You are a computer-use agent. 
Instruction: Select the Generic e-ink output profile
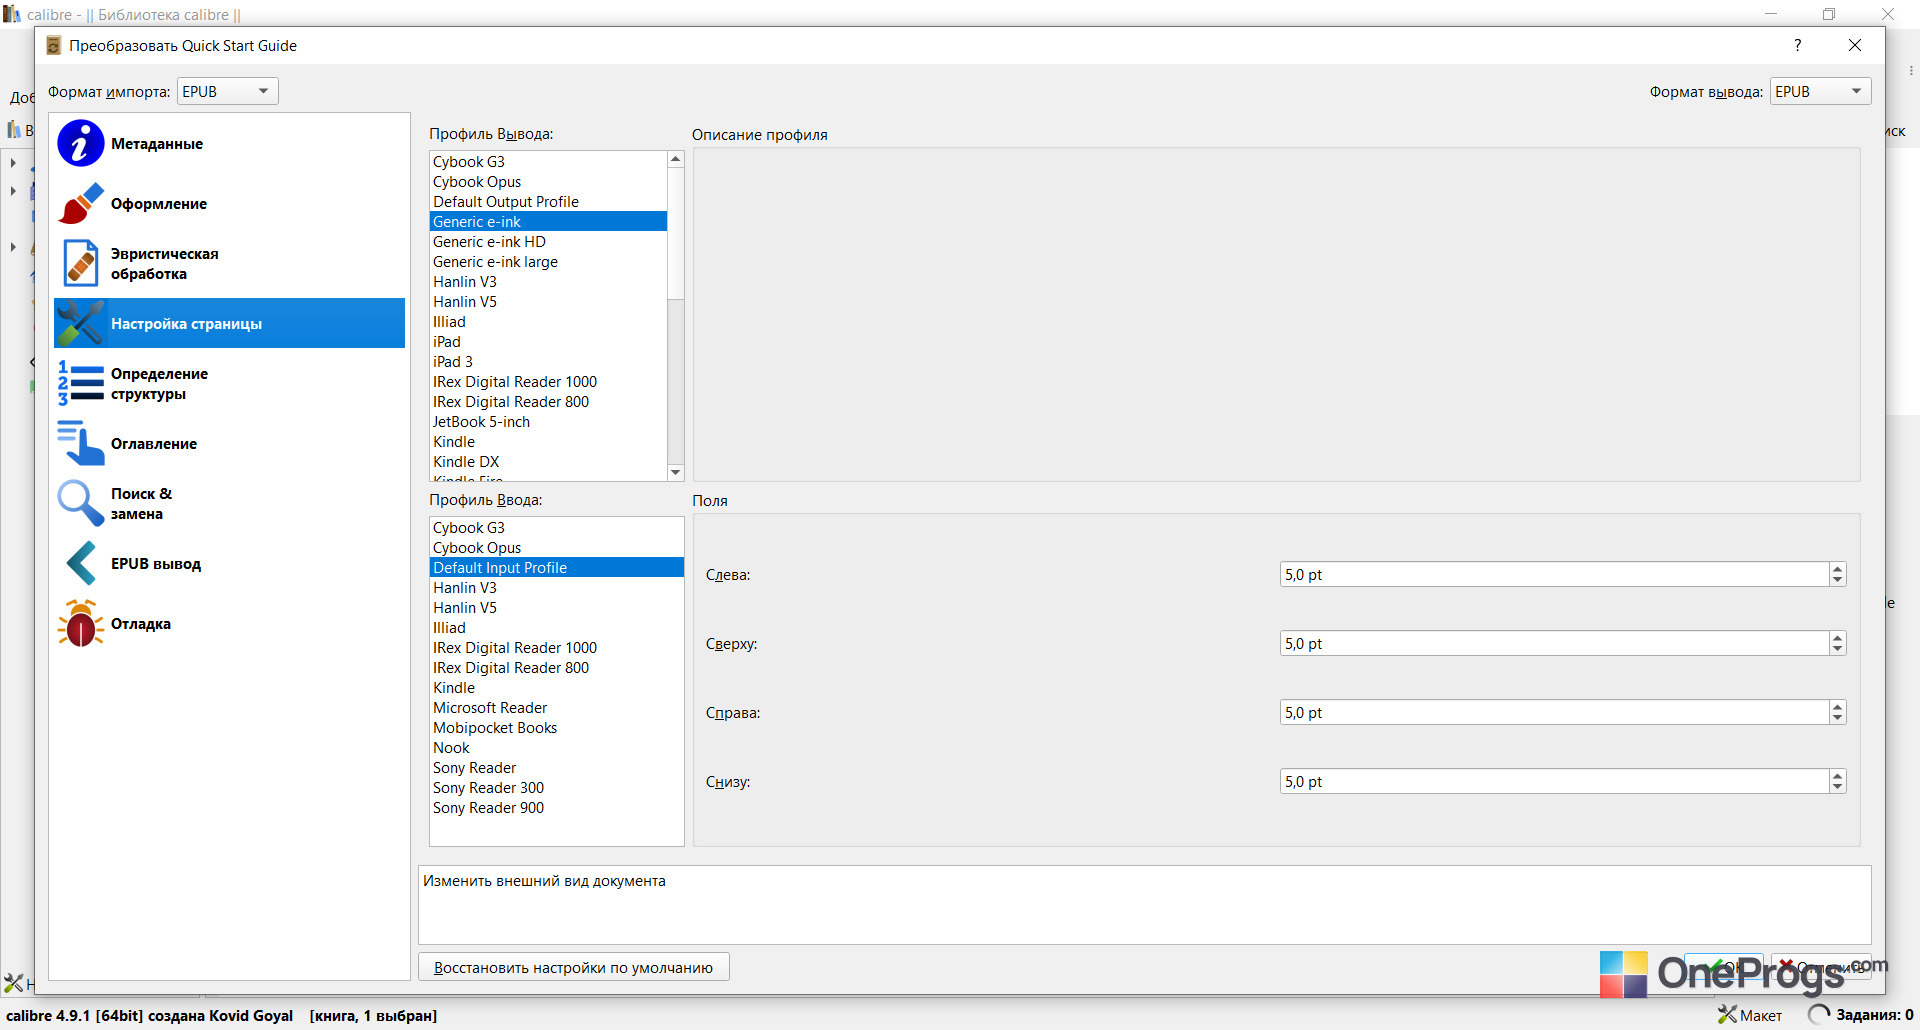(x=548, y=221)
